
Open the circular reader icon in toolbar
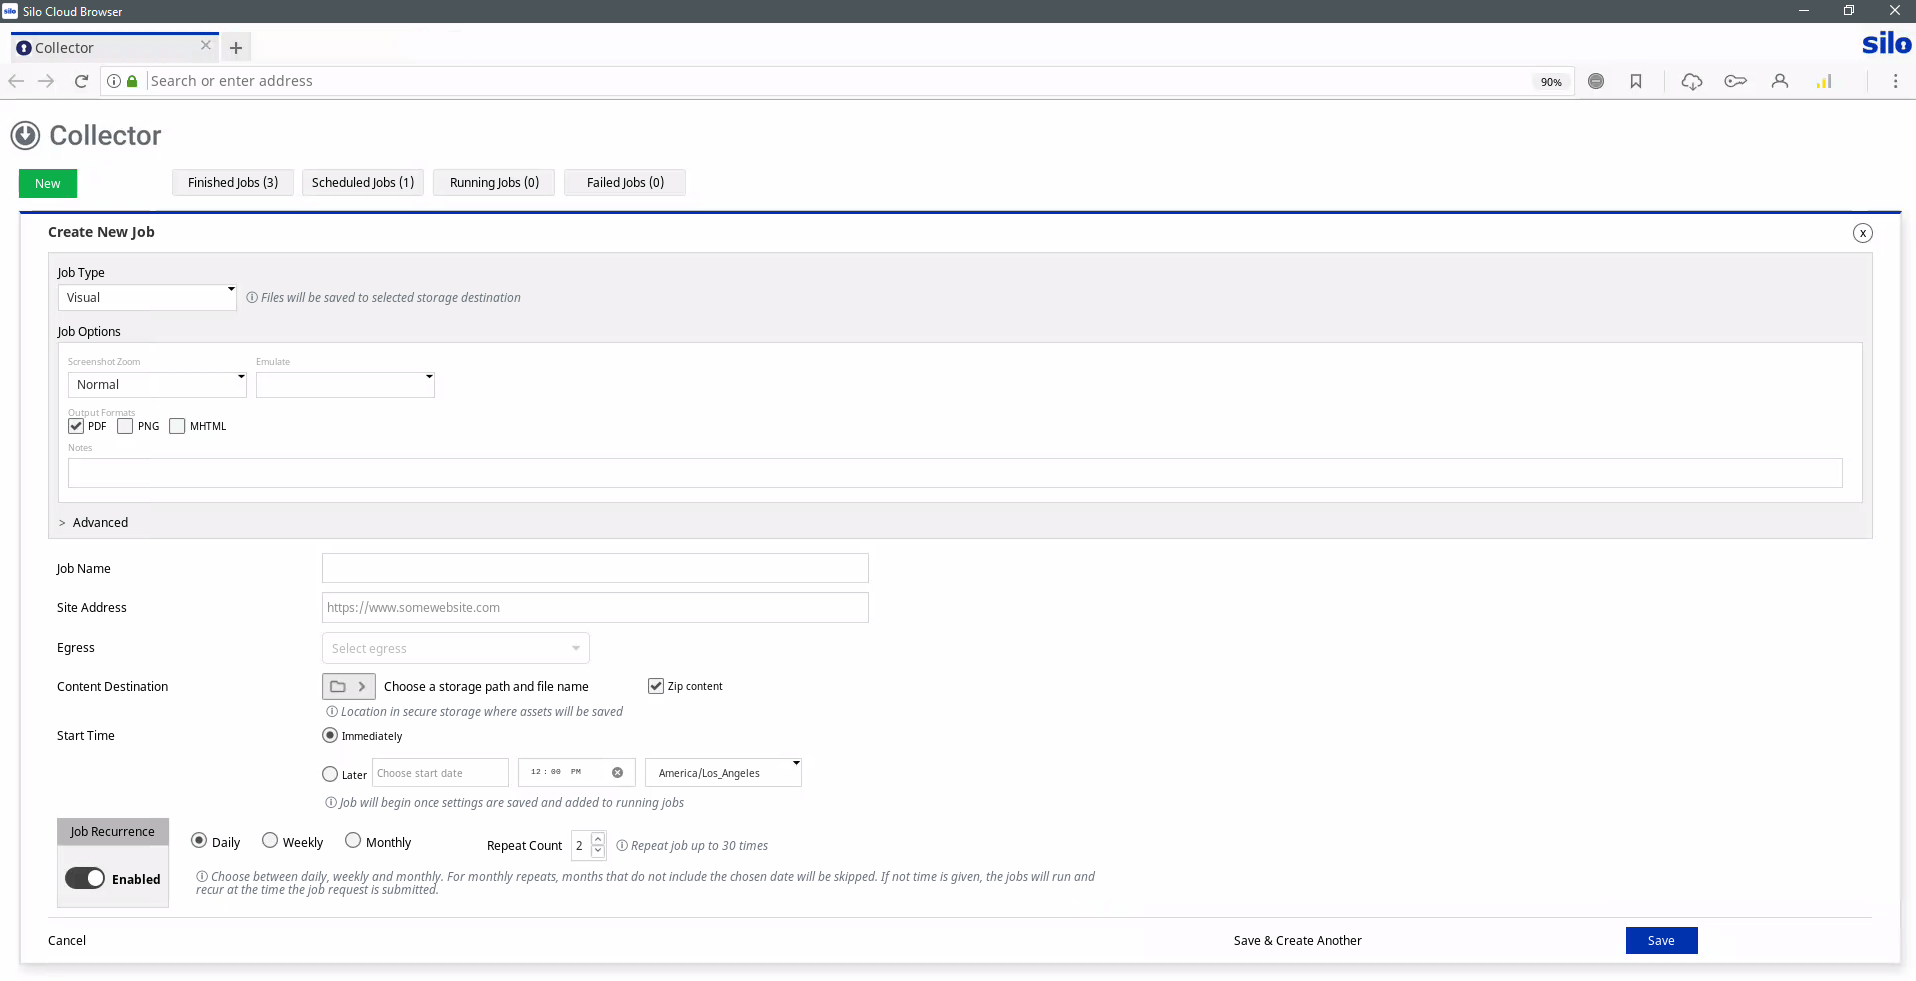pos(1596,81)
